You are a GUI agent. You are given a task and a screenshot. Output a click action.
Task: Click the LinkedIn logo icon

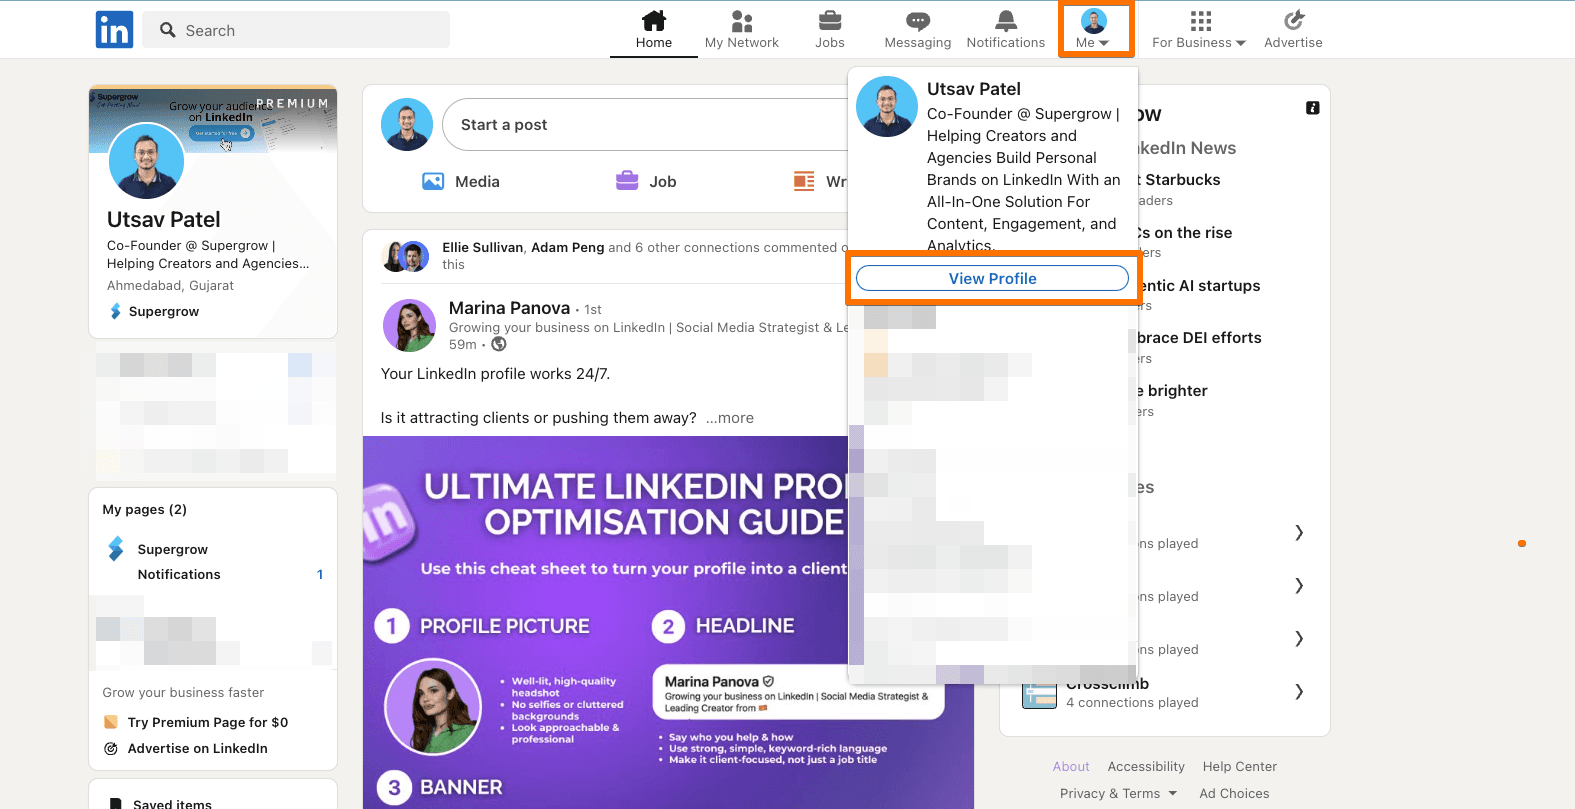(x=114, y=30)
